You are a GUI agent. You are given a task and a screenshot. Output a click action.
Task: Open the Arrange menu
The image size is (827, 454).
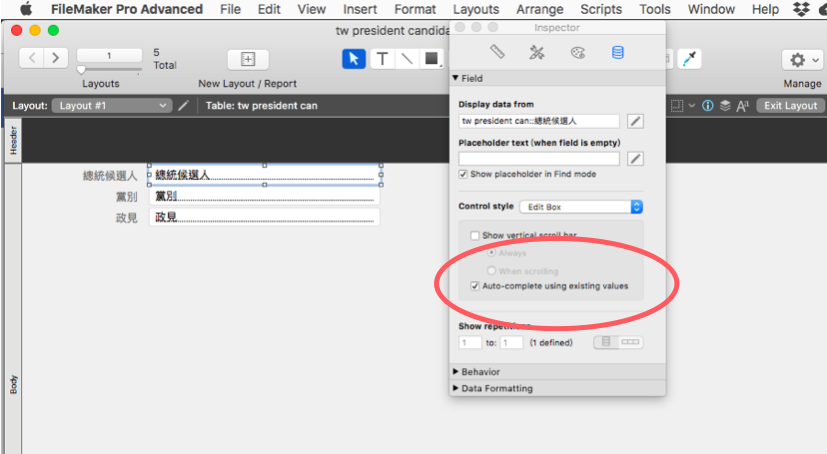(x=540, y=9)
